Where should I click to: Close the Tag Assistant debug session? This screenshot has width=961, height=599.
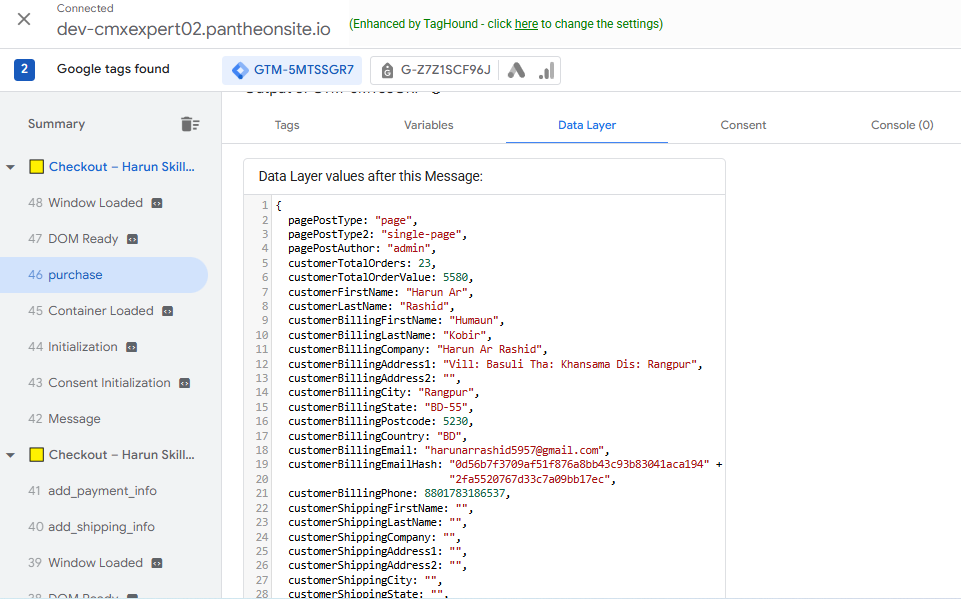tap(24, 19)
